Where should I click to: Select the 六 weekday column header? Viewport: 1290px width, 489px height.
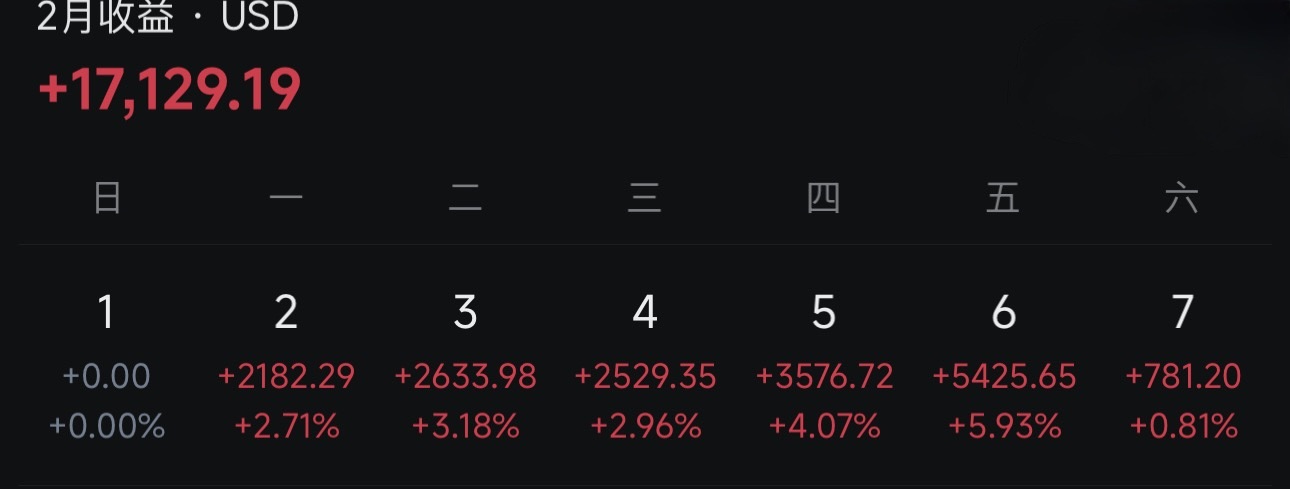click(1182, 199)
